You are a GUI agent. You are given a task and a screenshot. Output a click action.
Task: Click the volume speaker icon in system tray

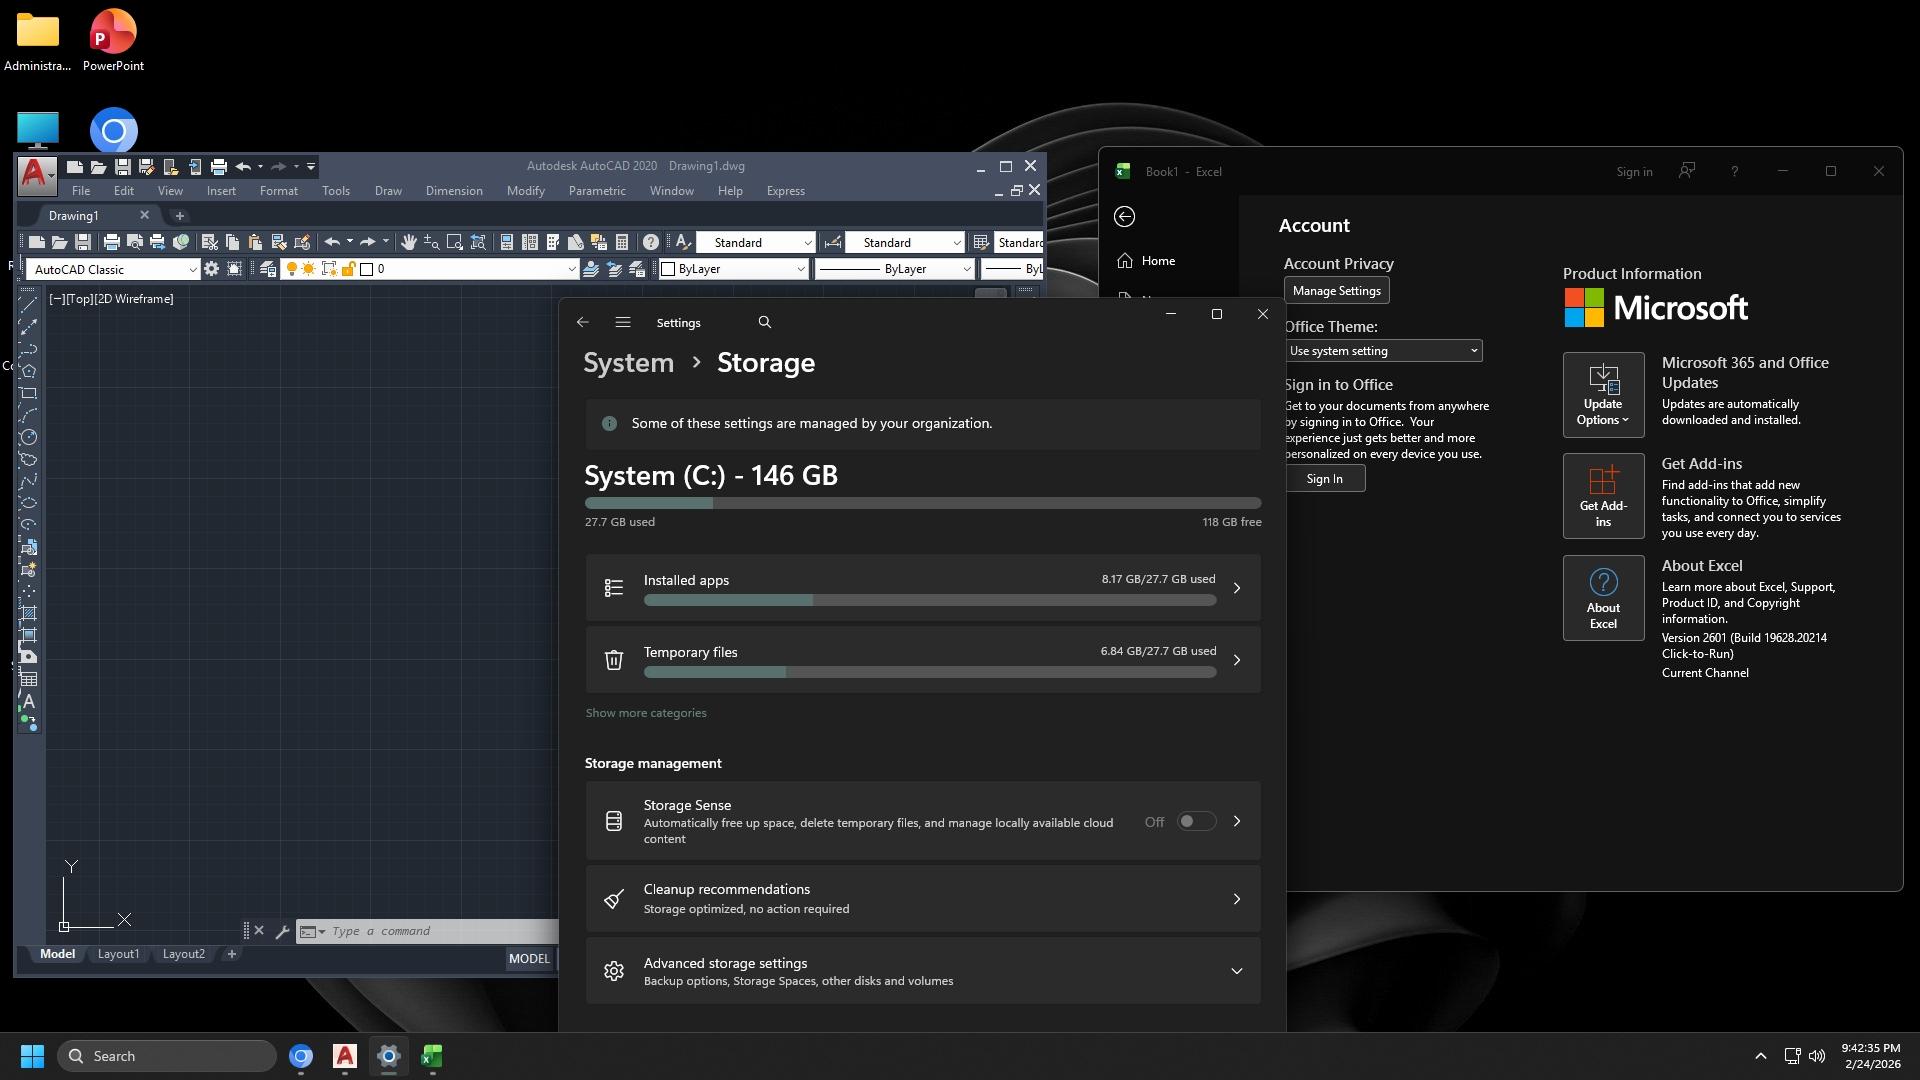pyautogui.click(x=1817, y=1056)
